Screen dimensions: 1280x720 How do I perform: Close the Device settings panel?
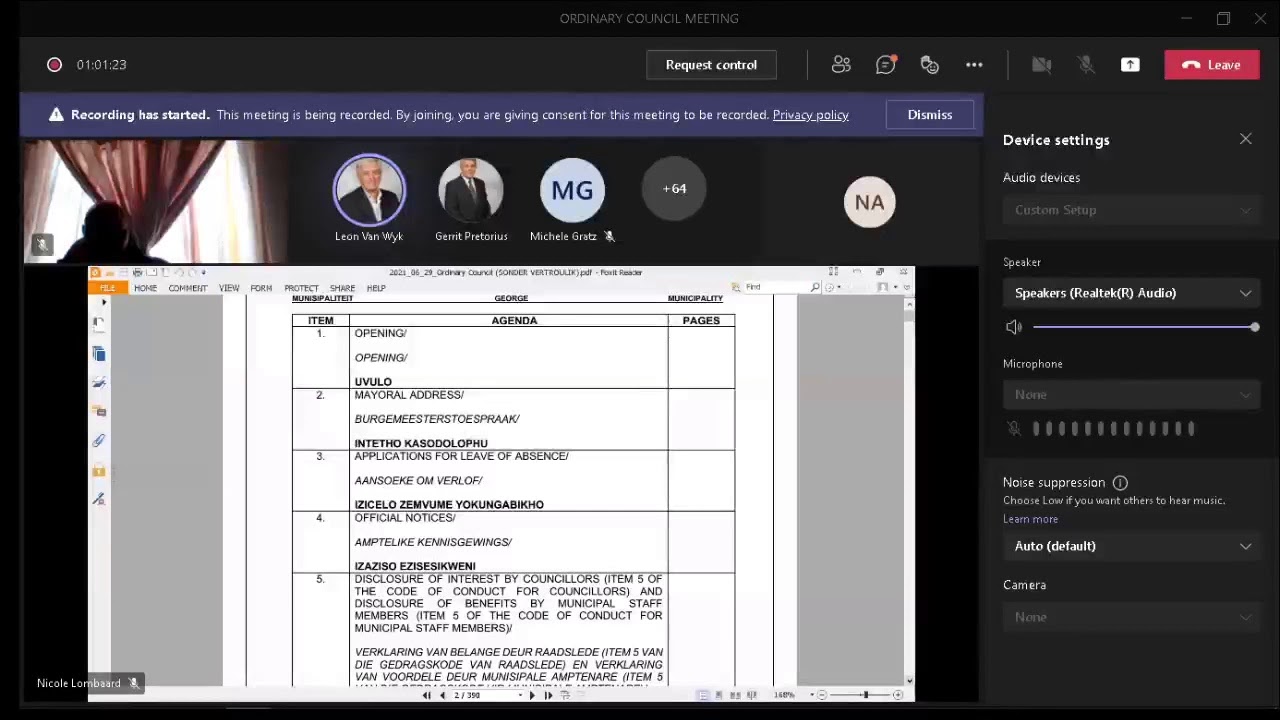(x=1246, y=139)
